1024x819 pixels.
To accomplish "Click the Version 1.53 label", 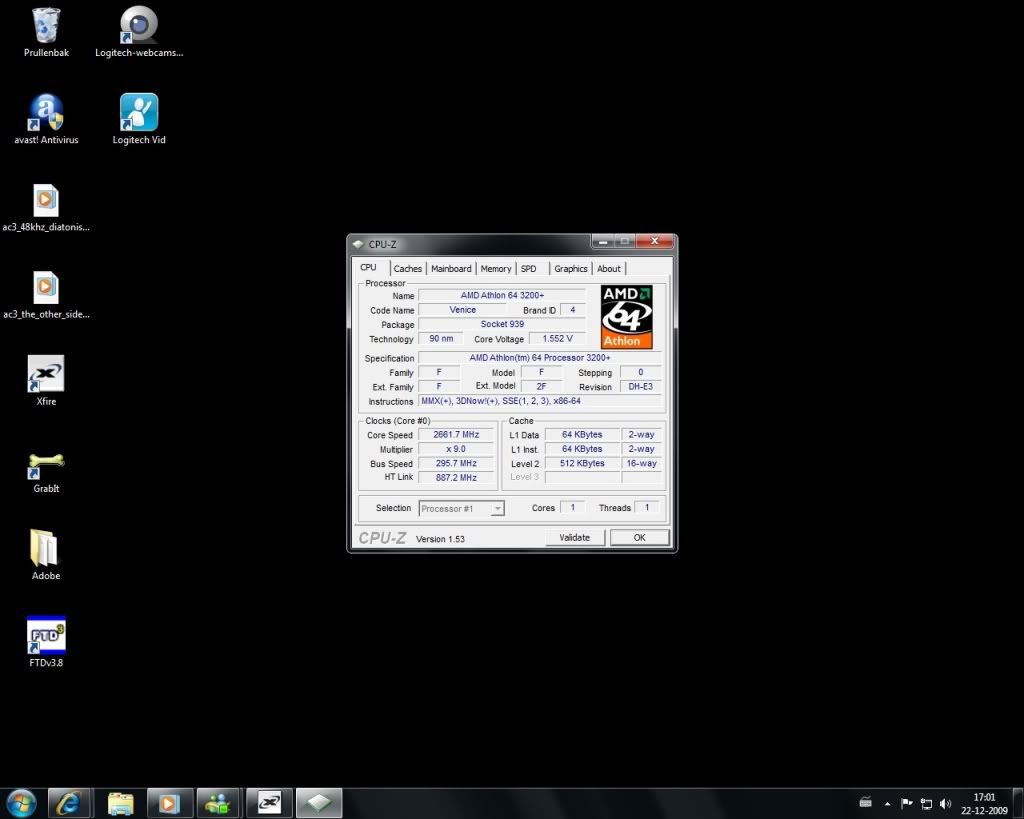I will pyautogui.click(x=440, y=539).
